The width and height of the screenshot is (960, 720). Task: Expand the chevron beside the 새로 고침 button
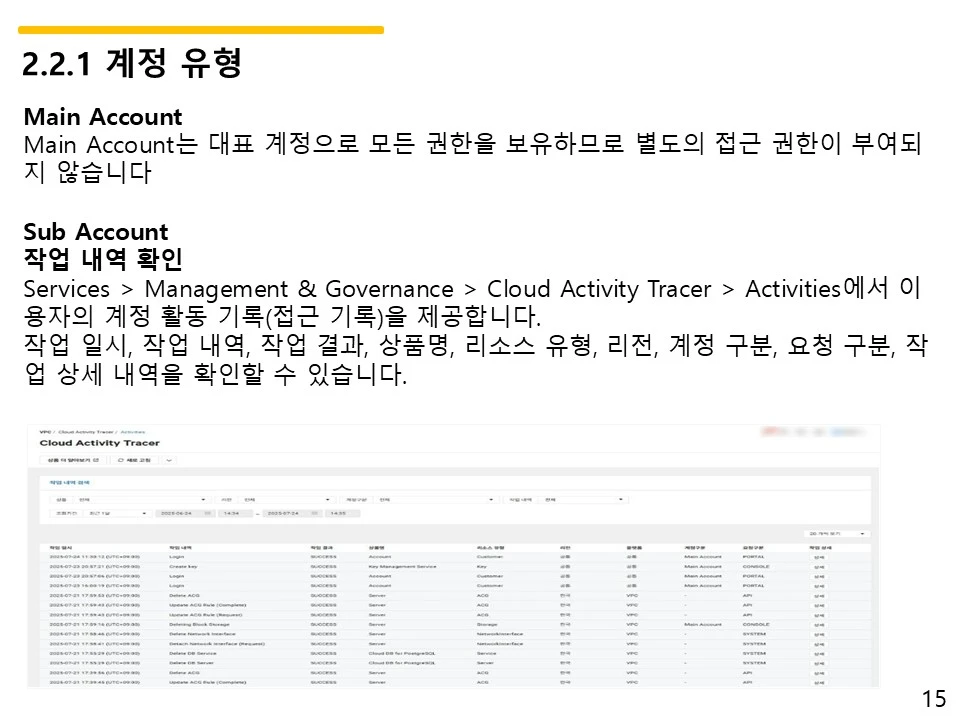pyautogui.click(x=168, y=460)
